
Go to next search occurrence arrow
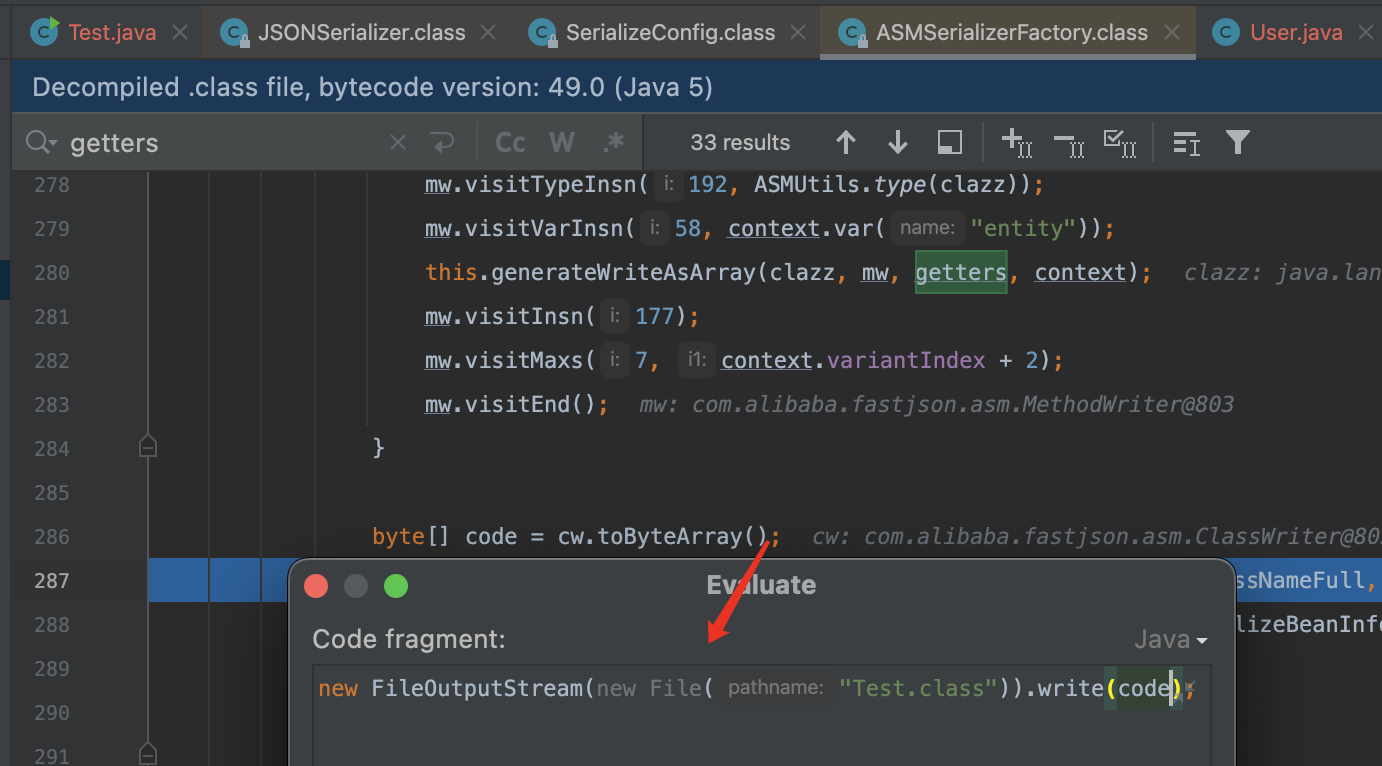pyautogui.click(x=897, y=143)
